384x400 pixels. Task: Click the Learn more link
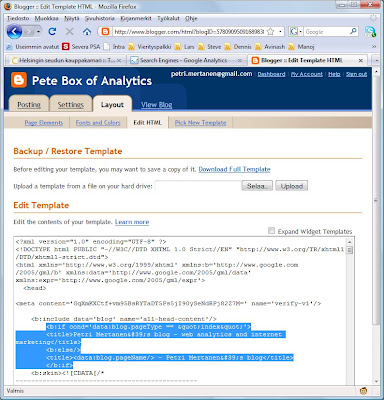132,222
